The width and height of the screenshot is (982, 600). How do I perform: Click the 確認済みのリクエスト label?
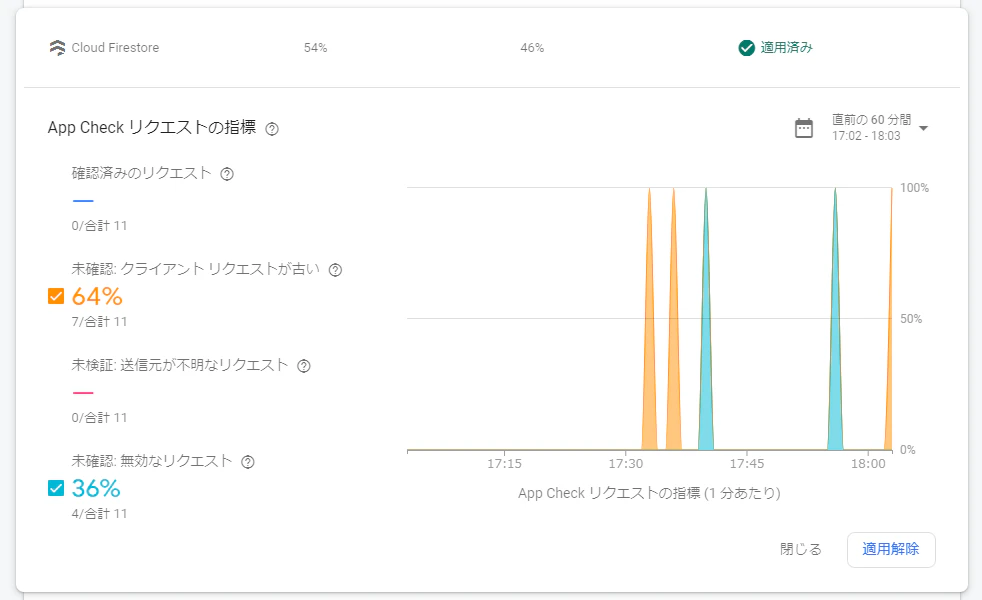[142, 173]
